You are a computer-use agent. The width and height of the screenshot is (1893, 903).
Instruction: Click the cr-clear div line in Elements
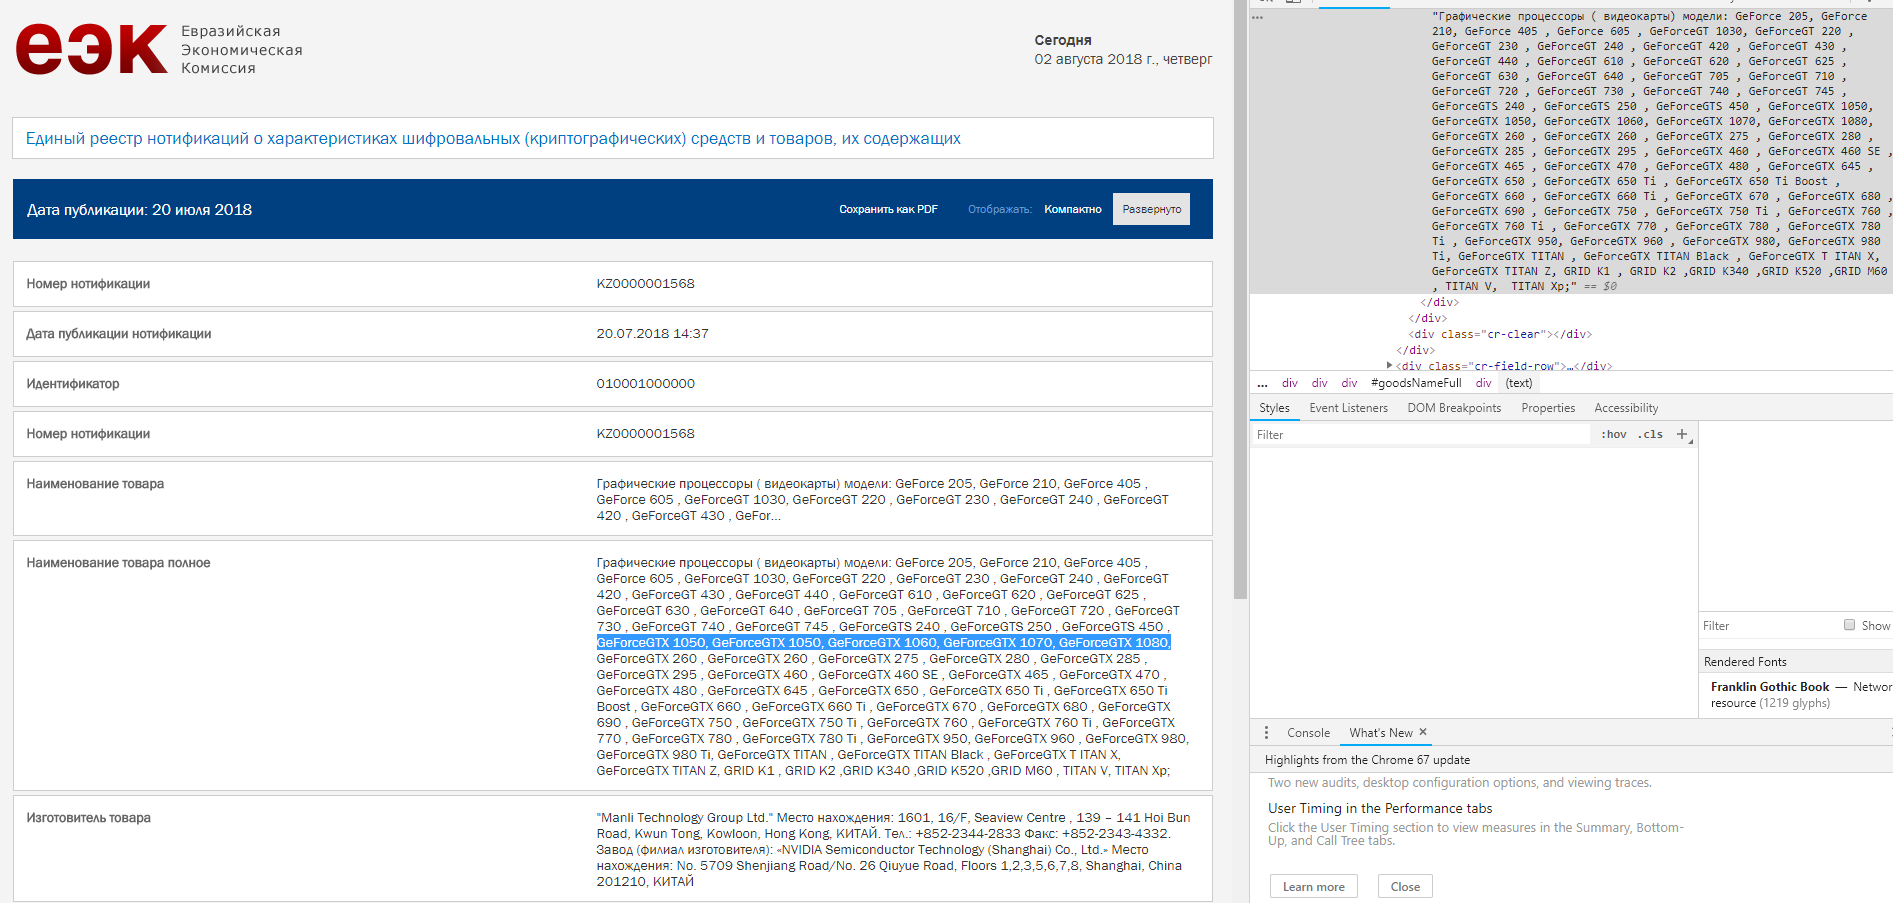(1499, 334)
